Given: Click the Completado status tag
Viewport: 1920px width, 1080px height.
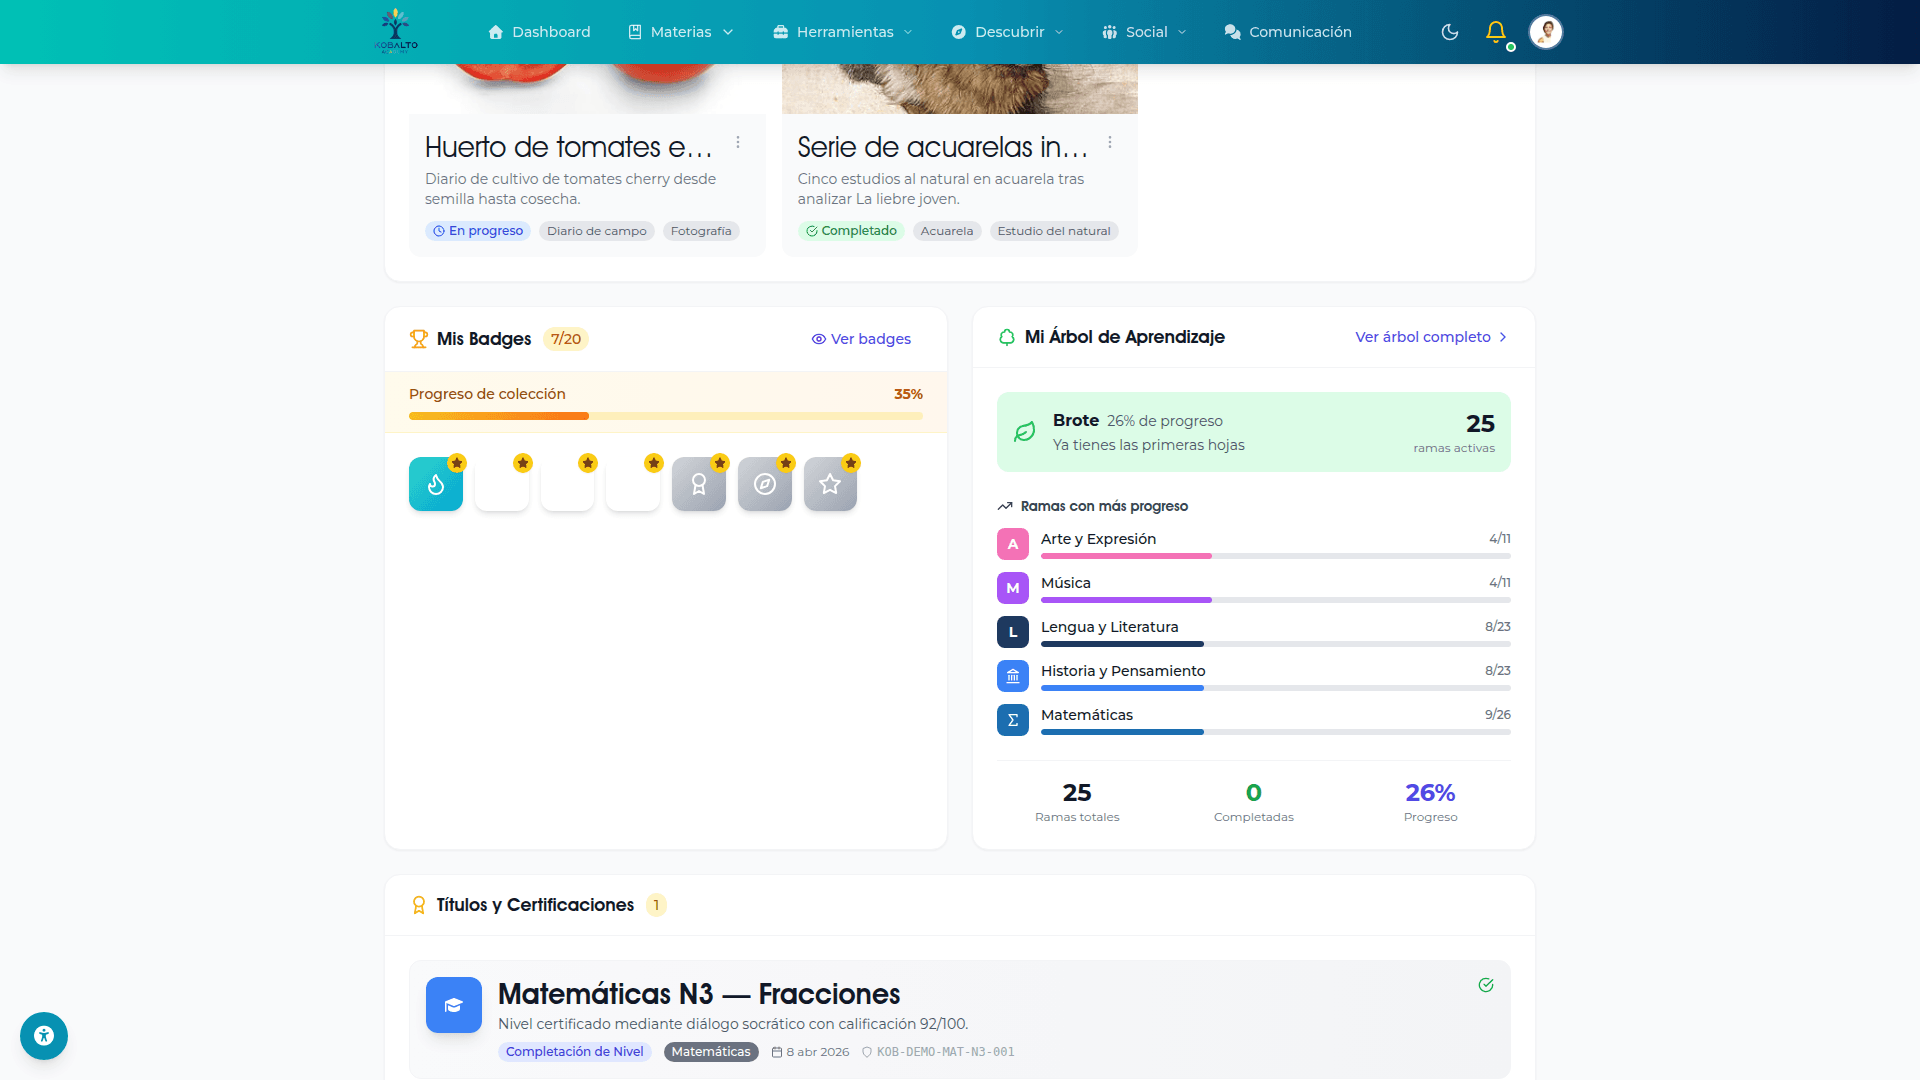Looking at the screenshot, I should pyautogui.click(x=851, y=231).
